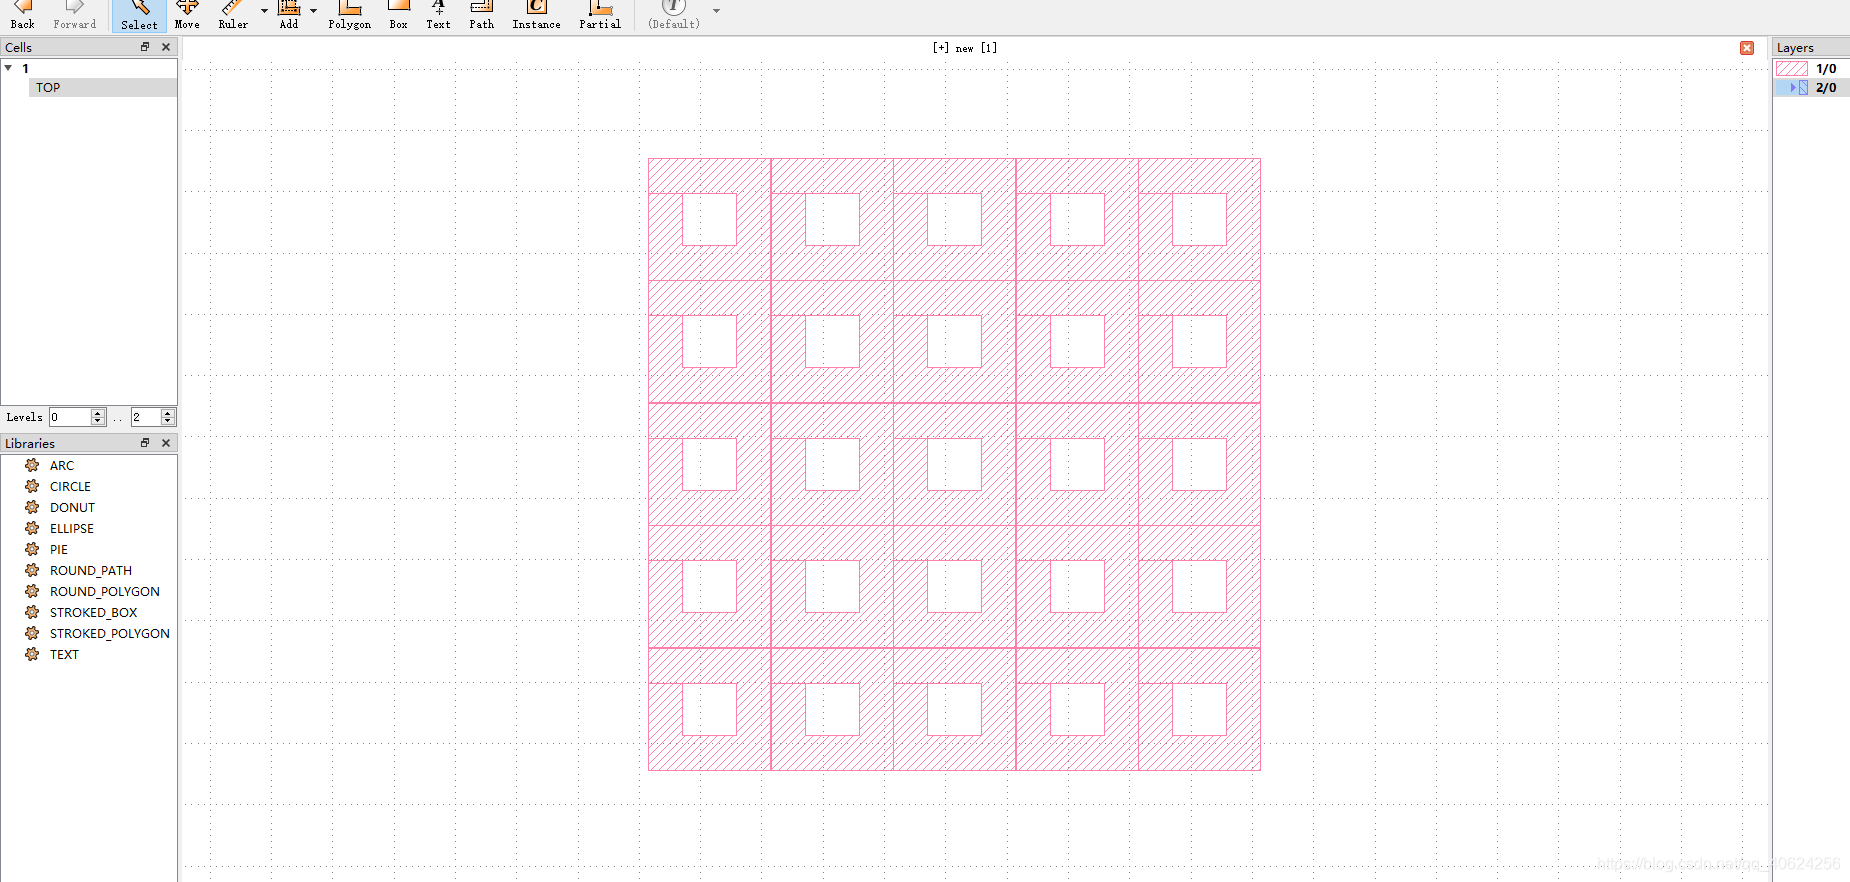The height and width of the screenshot is (882, 1850).
Task: Open the Ruler tool dropdown arrow
Action: pos(264,11)
